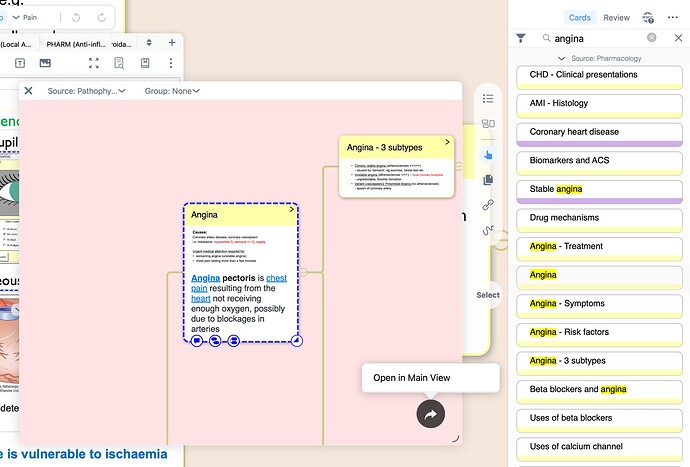The image size is (690, 467).
Task: Click the third round icon under Angina card
Action: [x=234, y=341]
